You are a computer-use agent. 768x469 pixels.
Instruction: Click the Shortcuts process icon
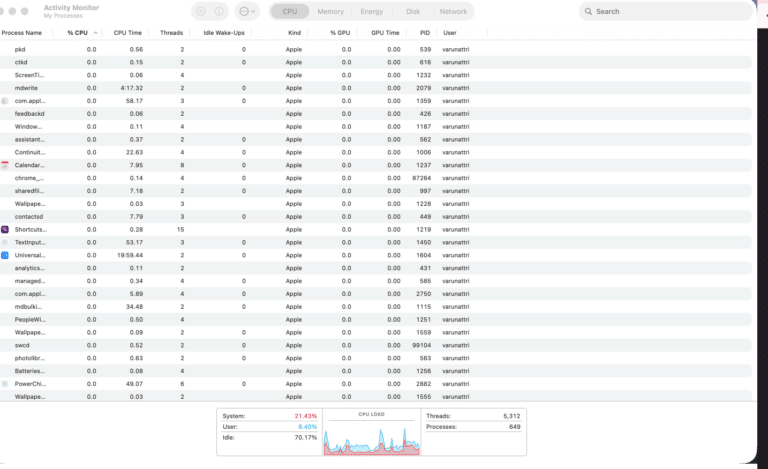pos(5,229)
